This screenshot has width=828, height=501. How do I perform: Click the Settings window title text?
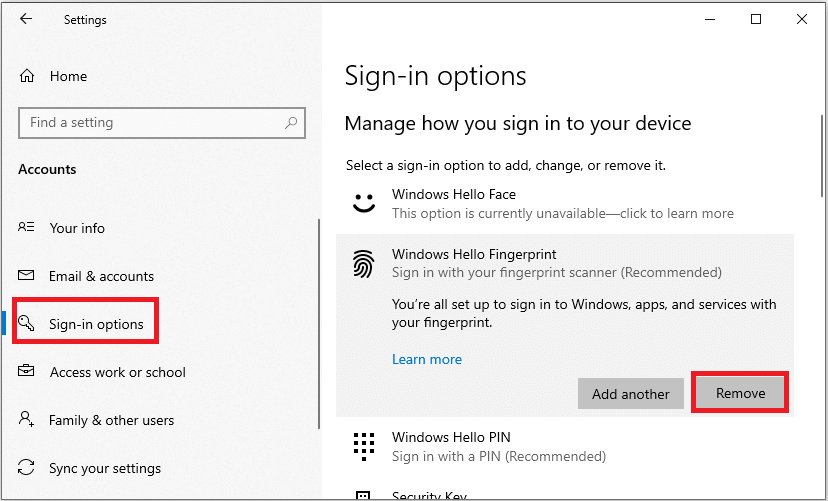coord(85,20)
